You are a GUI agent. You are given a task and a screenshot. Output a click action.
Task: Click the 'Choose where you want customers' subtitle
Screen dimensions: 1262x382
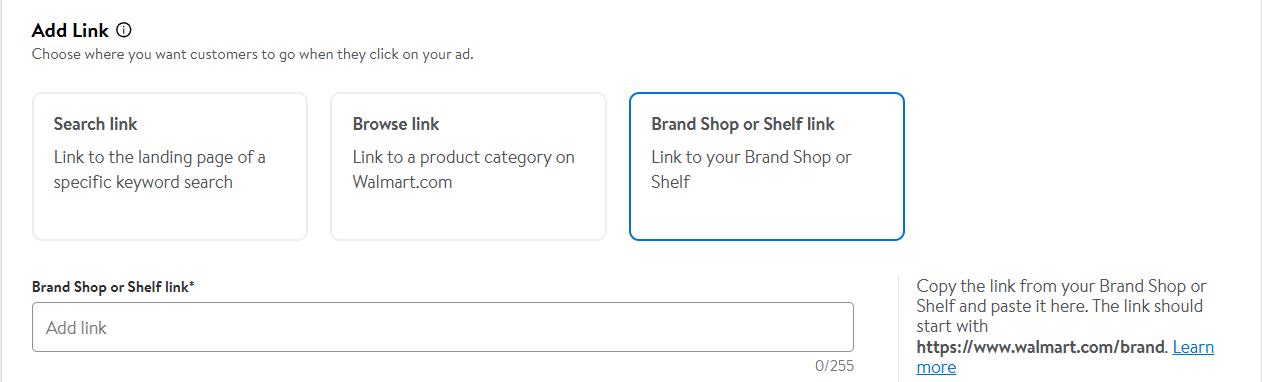coord(253,54)
